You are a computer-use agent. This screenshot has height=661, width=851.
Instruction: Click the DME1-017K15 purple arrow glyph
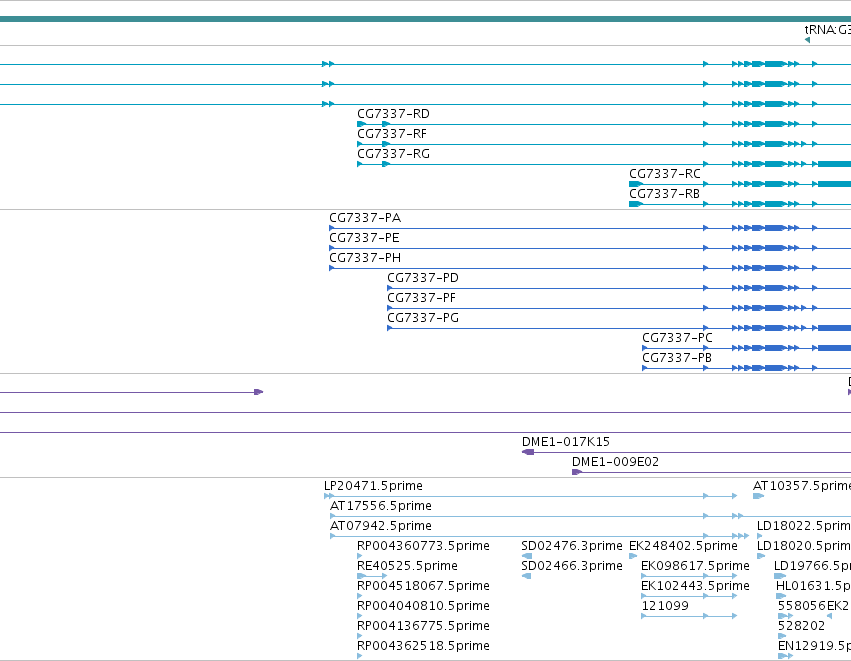528,452
